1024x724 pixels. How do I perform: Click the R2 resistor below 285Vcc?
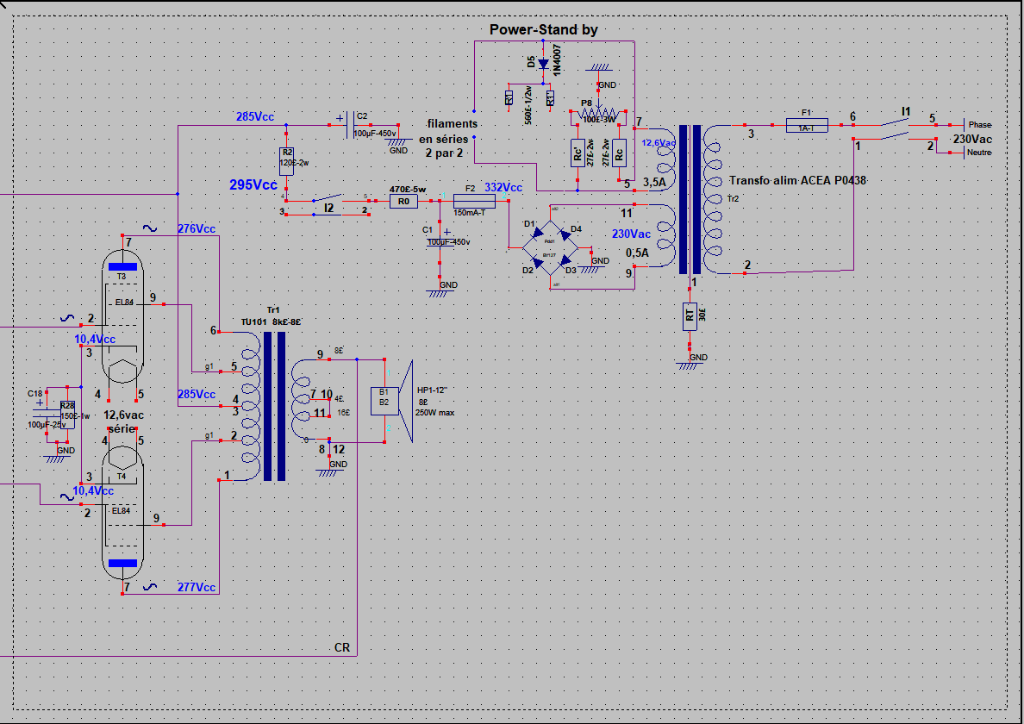pyautogui.click(x=286, y=161)
